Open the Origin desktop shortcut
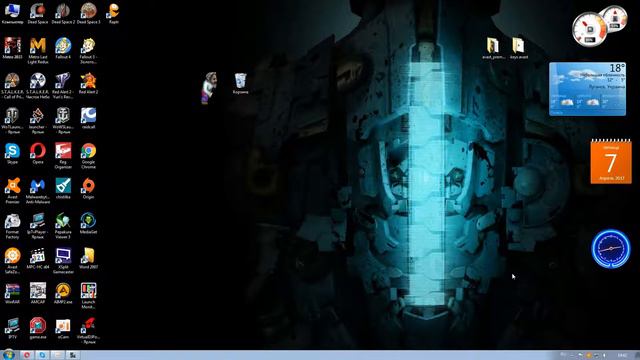Image resolution: width=640 pixels, height=360 pixels. pyautogui.click(x=88, y=188)
